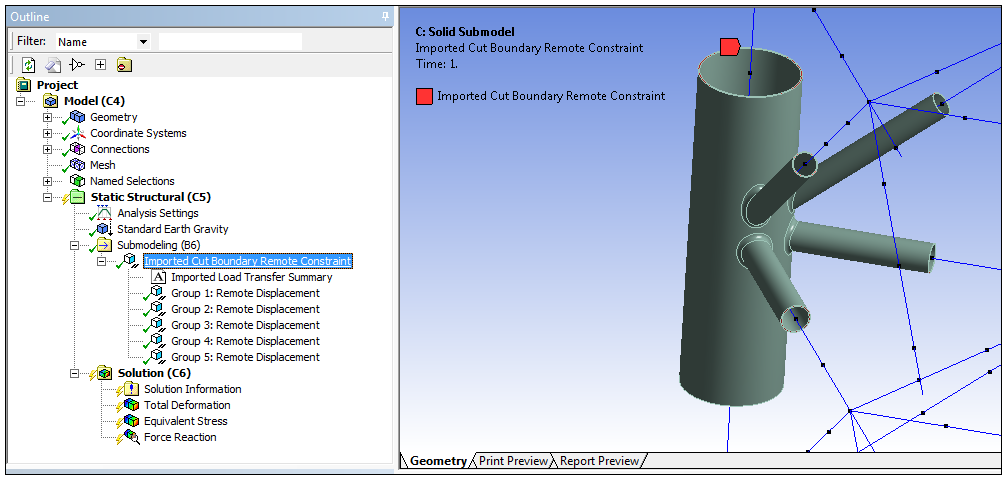Open the Report Preview tab
Viewport: 1007px width, 480px height.
pyautogui.click(x=598, y=461)
